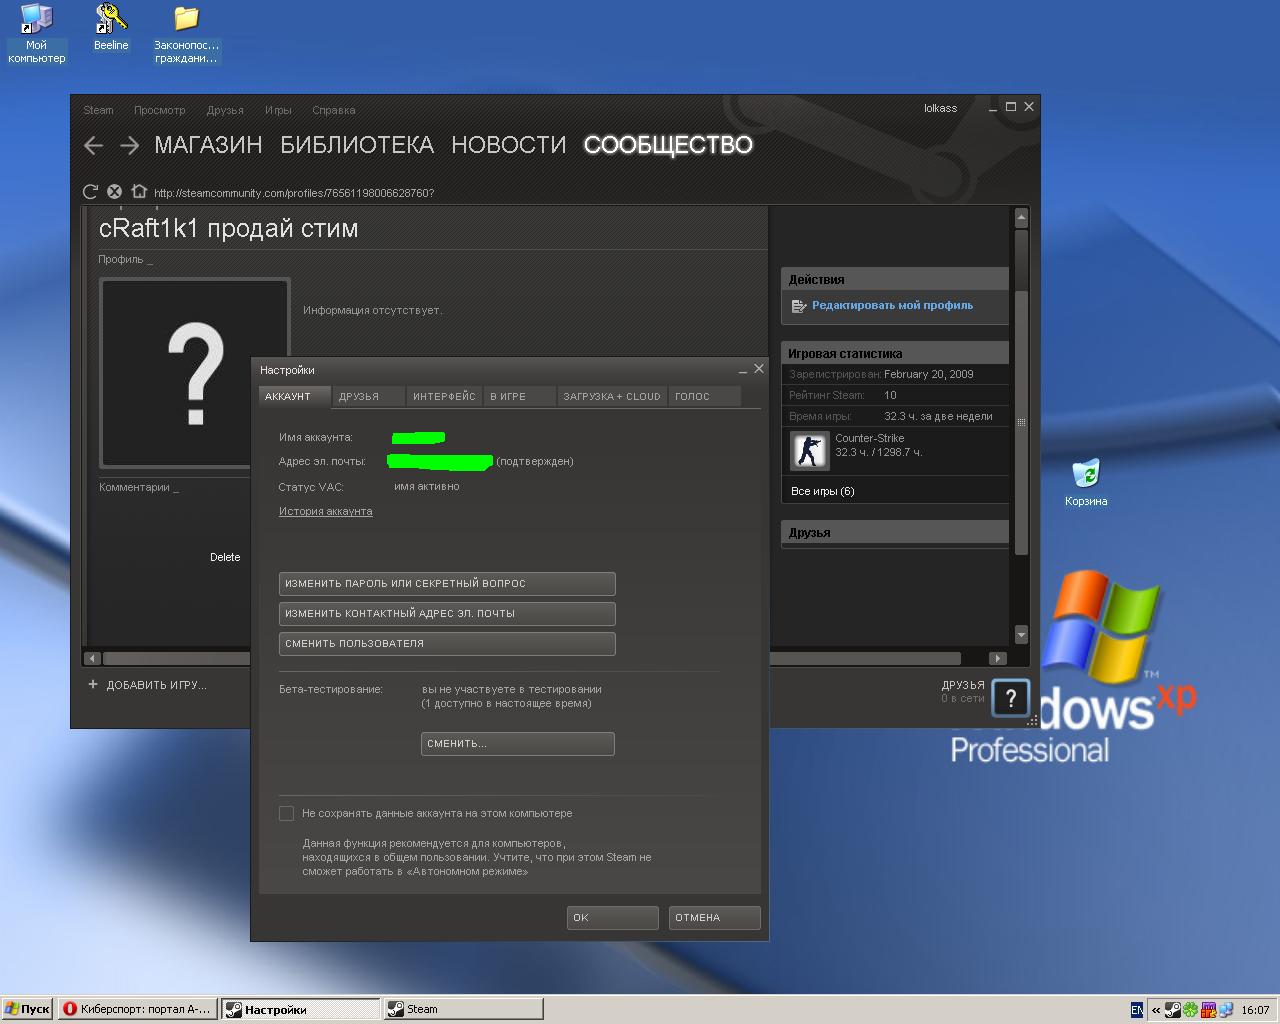Open the Игры menu
The height and width of the screenshot is (1024, 1280).
click(x=278, y=110)
